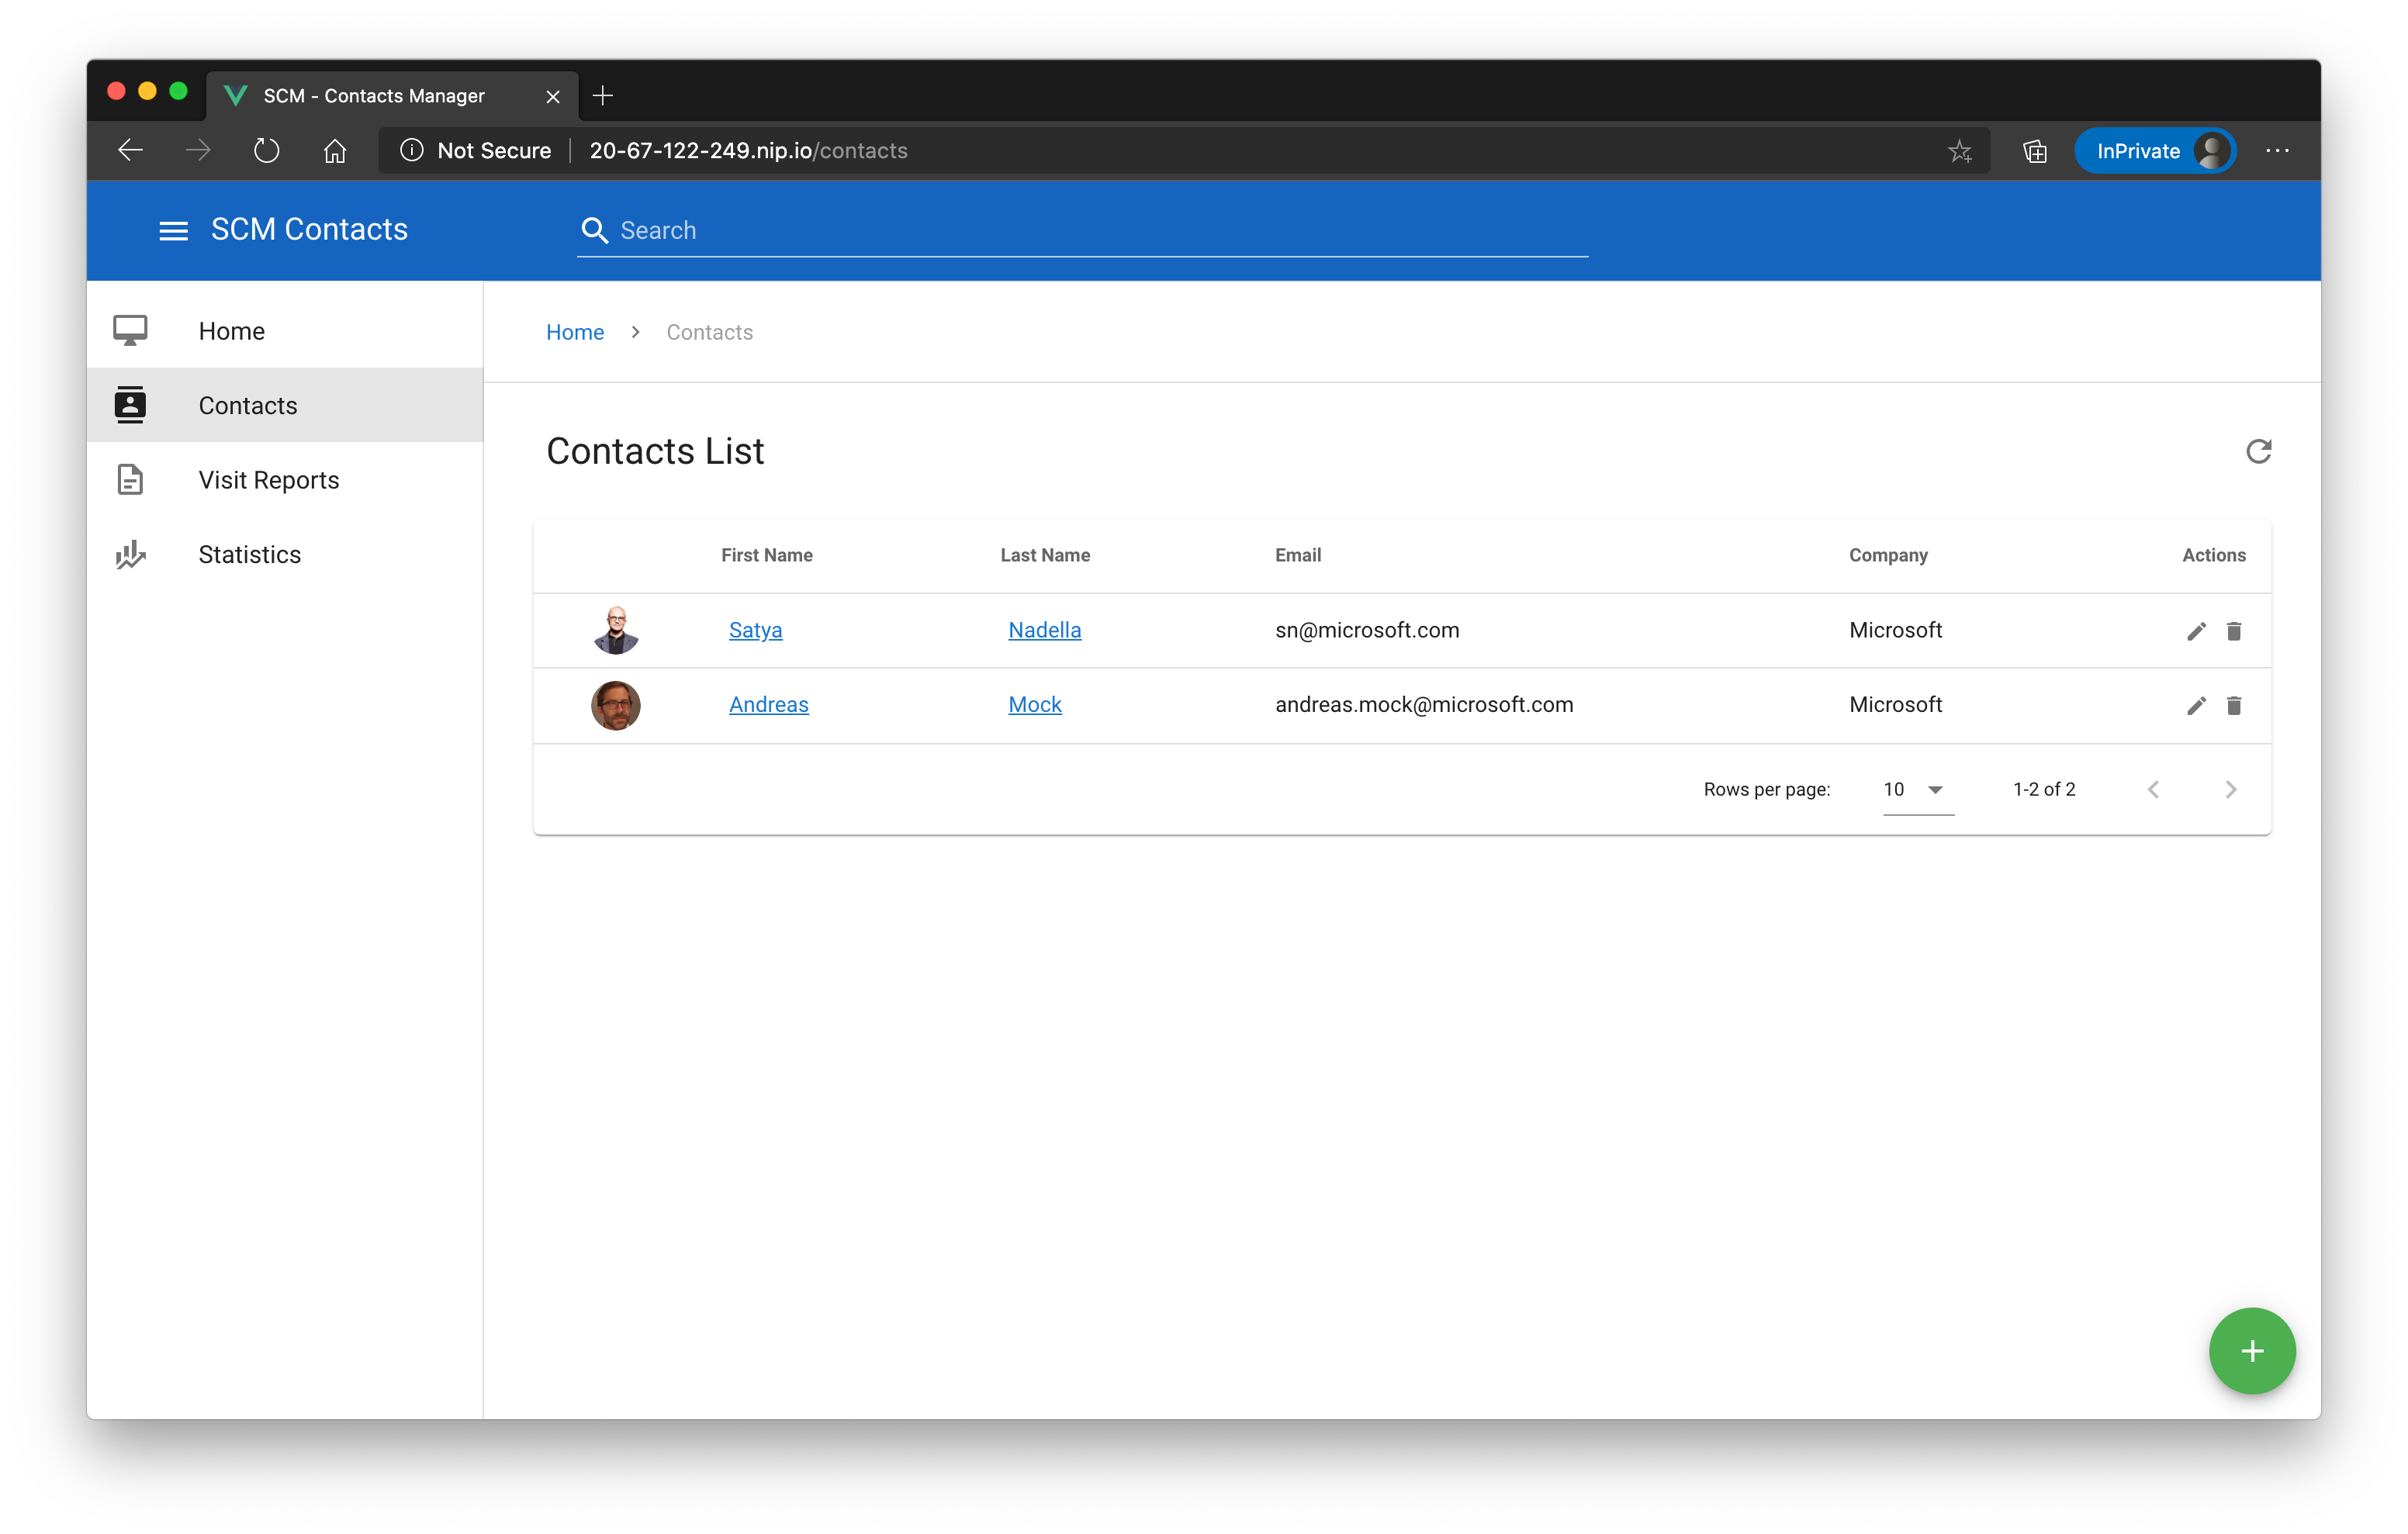The width and height of the screenshot is (2408, 1534).
Task: Toggle the sidebar hamburger menu
Action: pyautogui.click(x=170, y=230)
